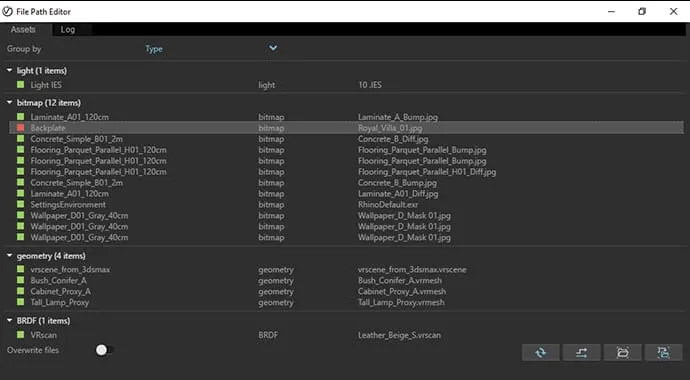Click the status square in the Concrete_B_Bump.jpg row
Image resolution: width=690 pixels, height=380 pixels.
coord(20,183)
